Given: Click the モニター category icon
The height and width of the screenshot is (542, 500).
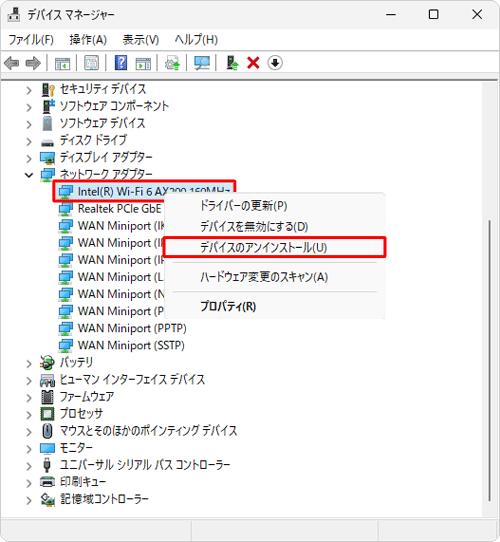Looking at the screenshot, I should [47, 448].
